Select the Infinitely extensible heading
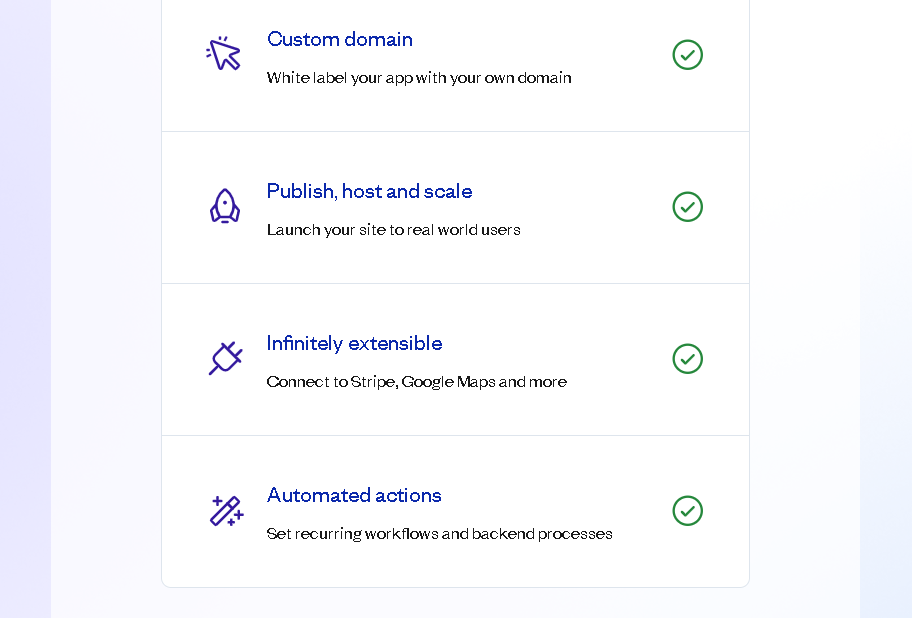Viewport: 912px width, 618px height. point(354,343)
